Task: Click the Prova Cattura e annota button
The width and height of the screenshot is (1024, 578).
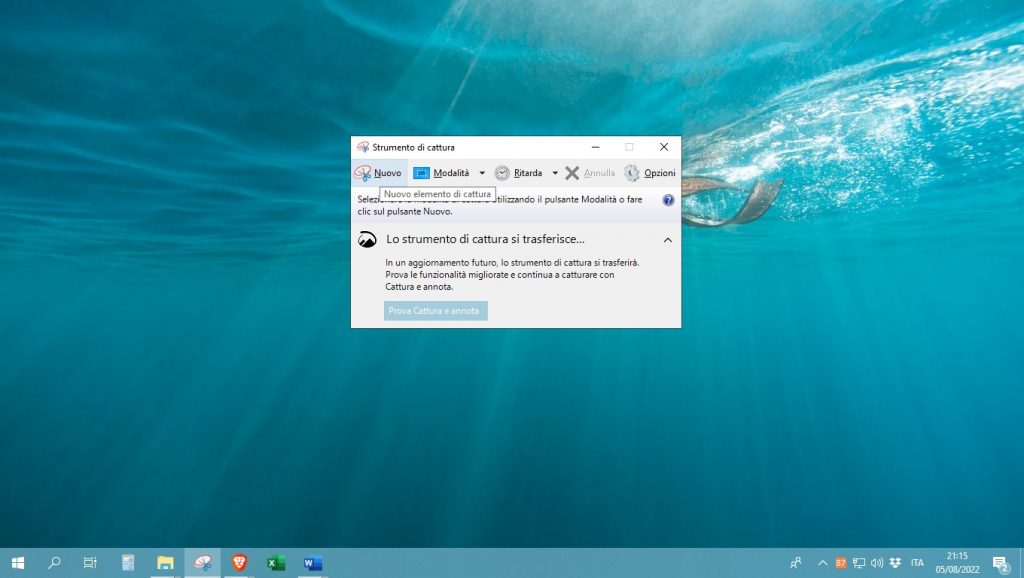Action: (435, 311)
